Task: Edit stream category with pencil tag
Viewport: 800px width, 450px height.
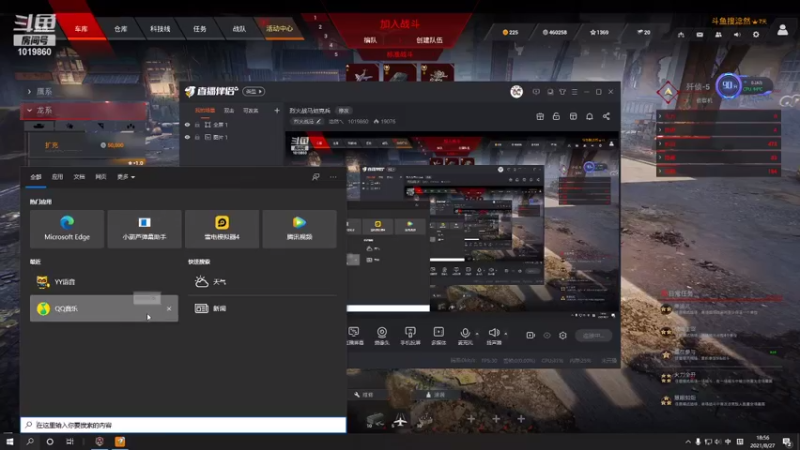Action: point(307,121)
